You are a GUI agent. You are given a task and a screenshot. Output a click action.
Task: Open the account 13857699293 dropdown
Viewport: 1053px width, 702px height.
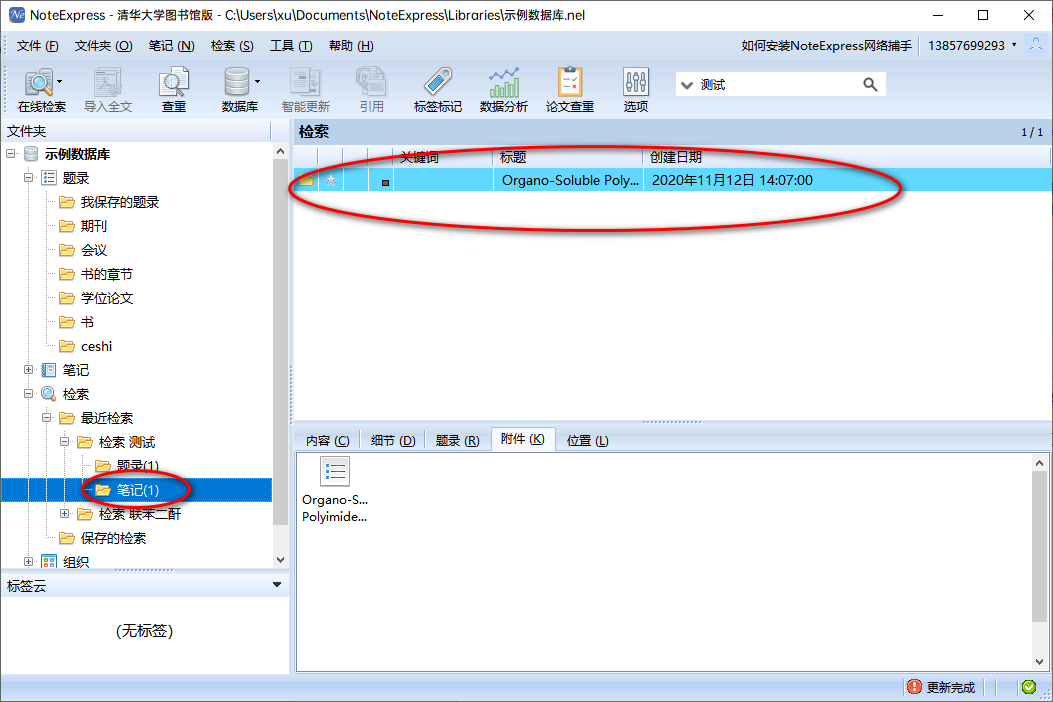pos(1014,45)
